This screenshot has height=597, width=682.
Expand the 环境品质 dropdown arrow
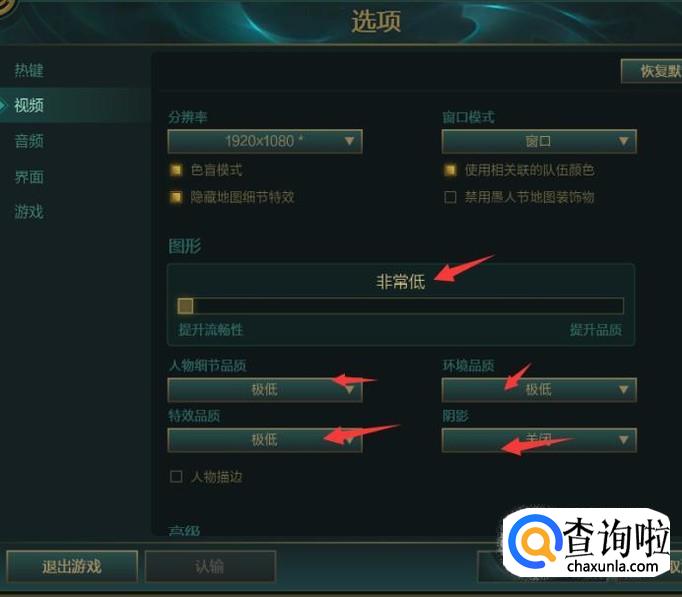pos(623,390)
